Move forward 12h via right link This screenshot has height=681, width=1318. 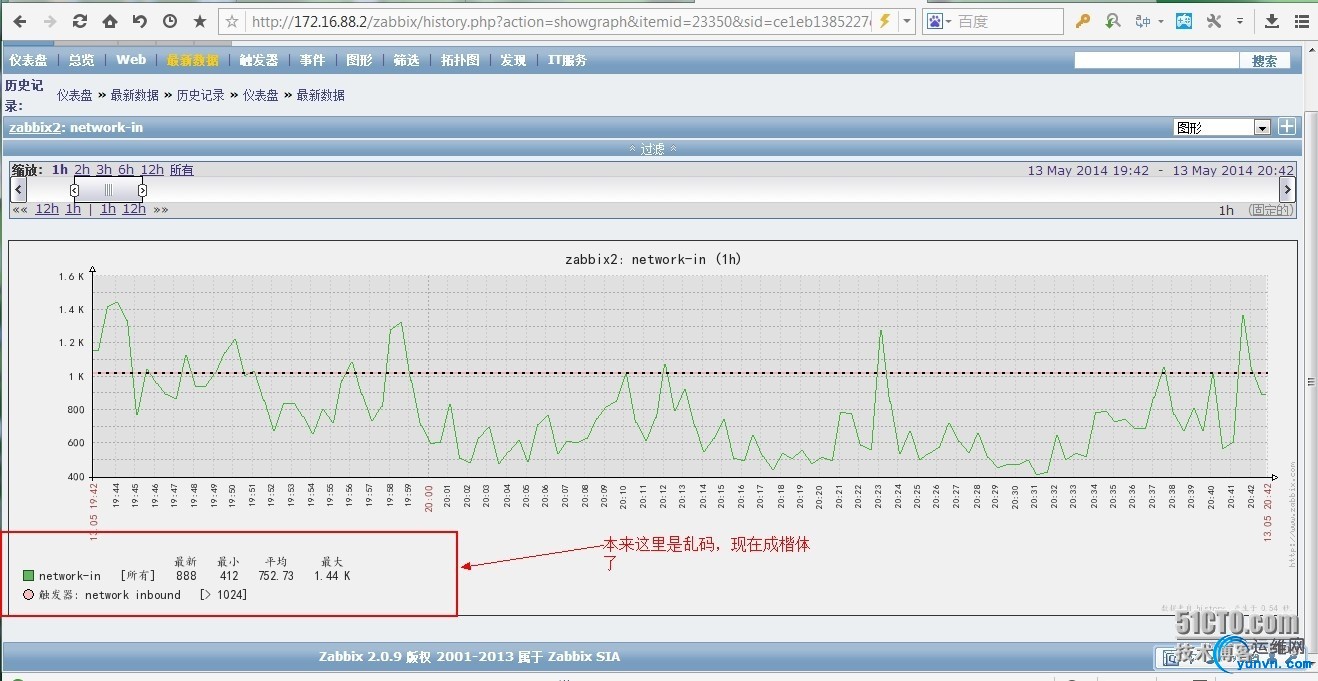134,209
